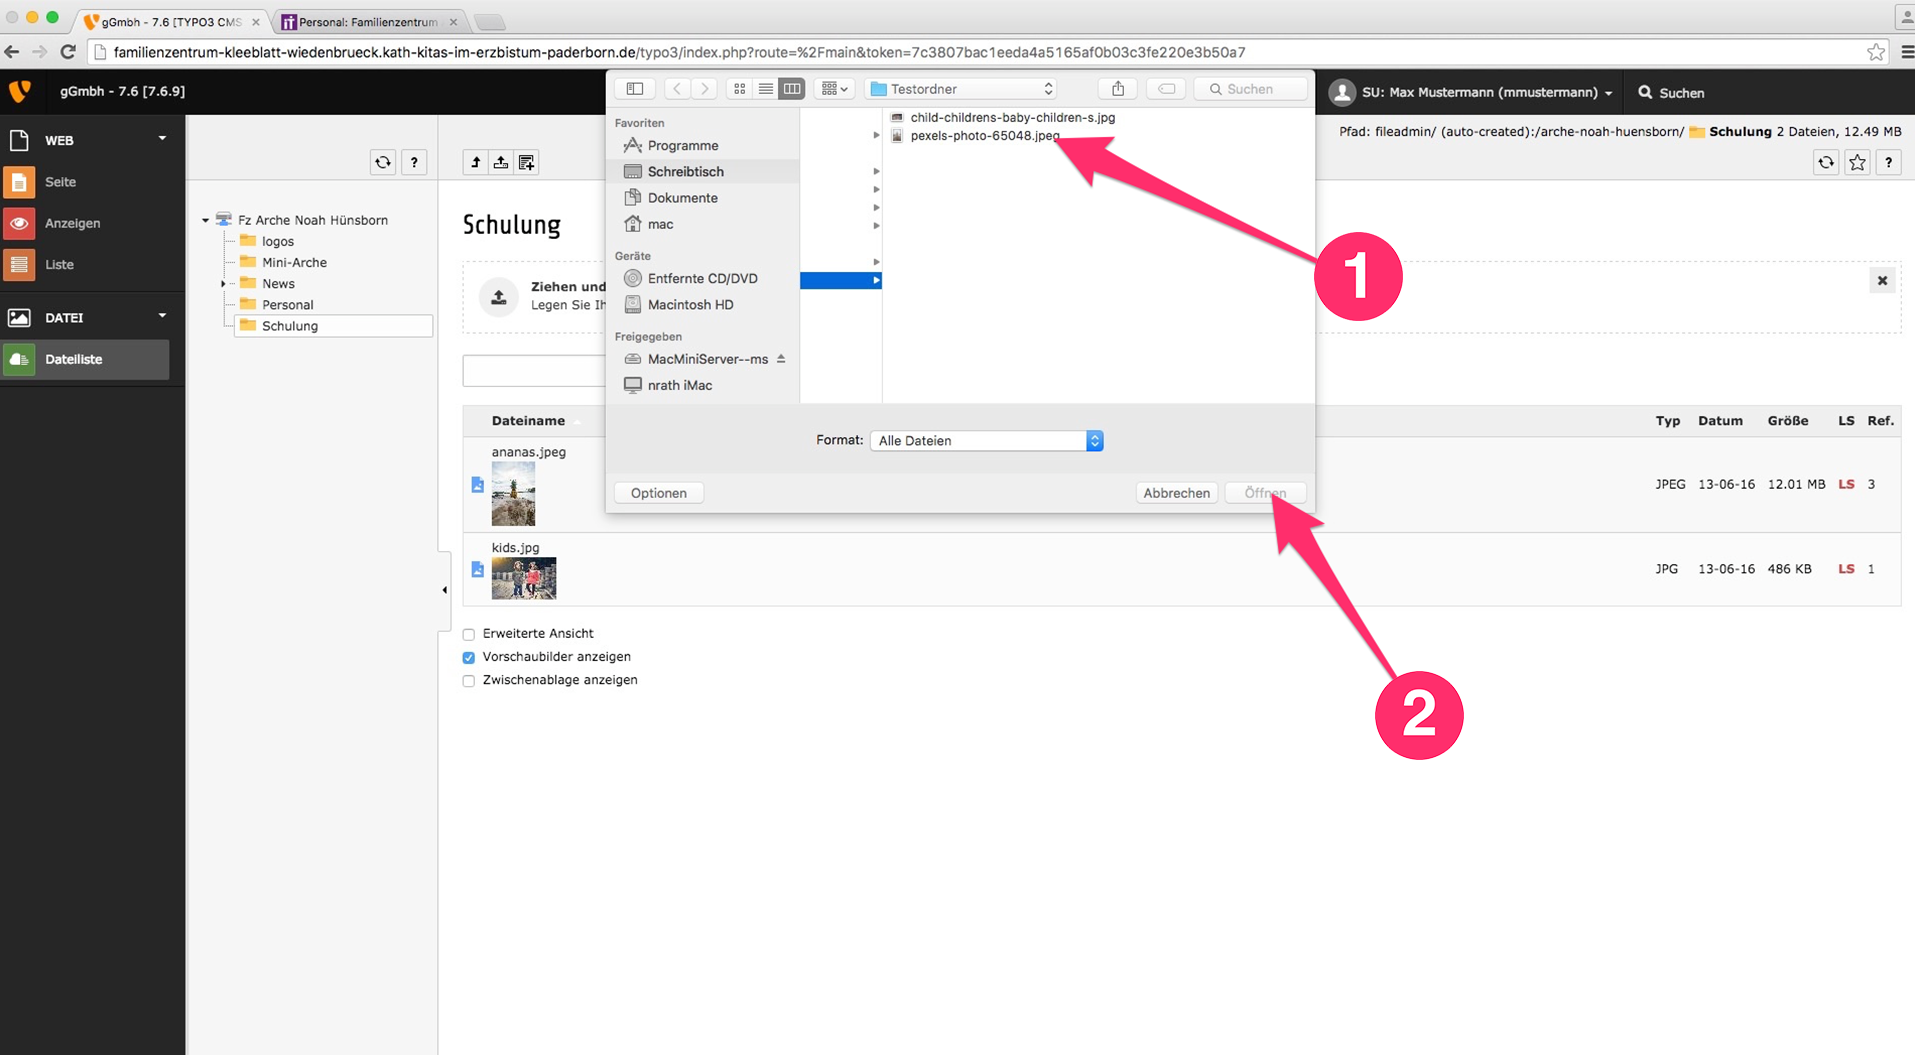This screenshot has width=1915, height=1055.
Task: Click the upload files icon above Schulung
Action: click(x=501, y=162)
